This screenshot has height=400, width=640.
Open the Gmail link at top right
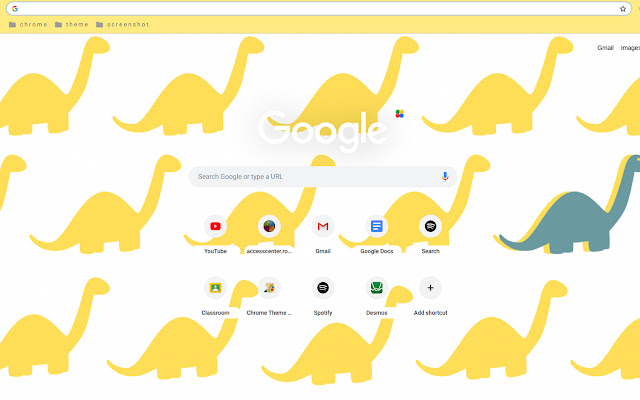point(605,48)
